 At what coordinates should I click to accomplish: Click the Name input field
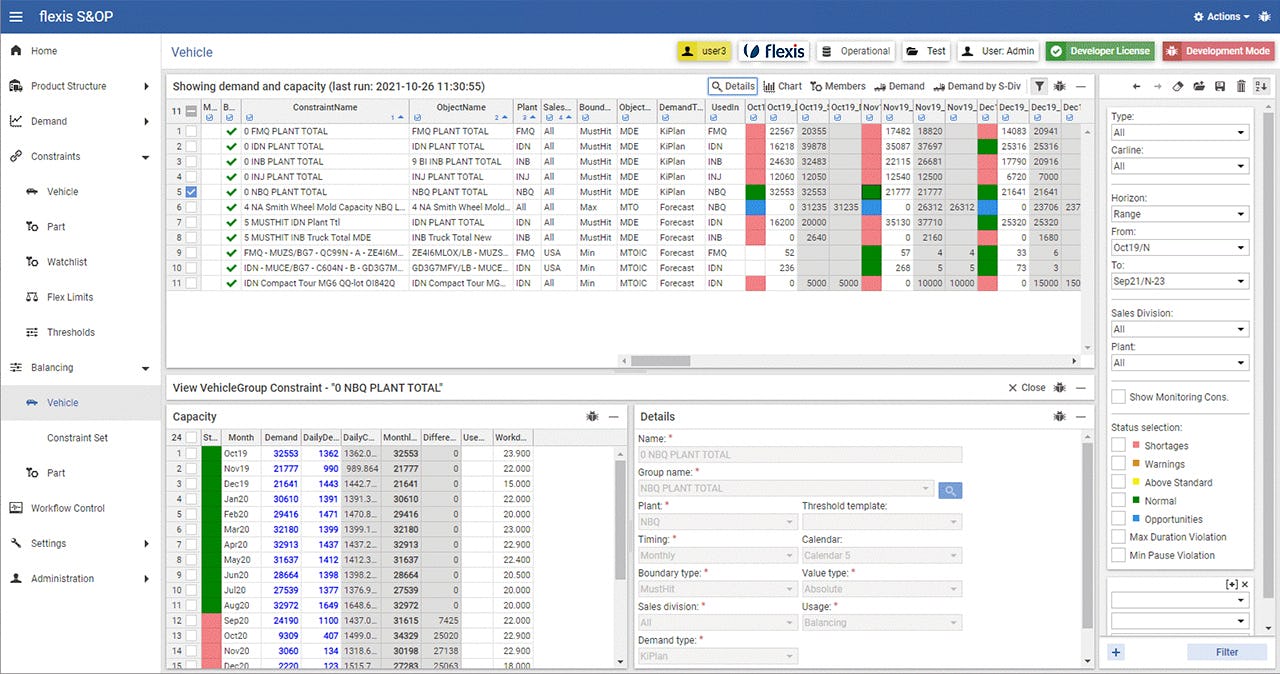click(x=800, y=455)
